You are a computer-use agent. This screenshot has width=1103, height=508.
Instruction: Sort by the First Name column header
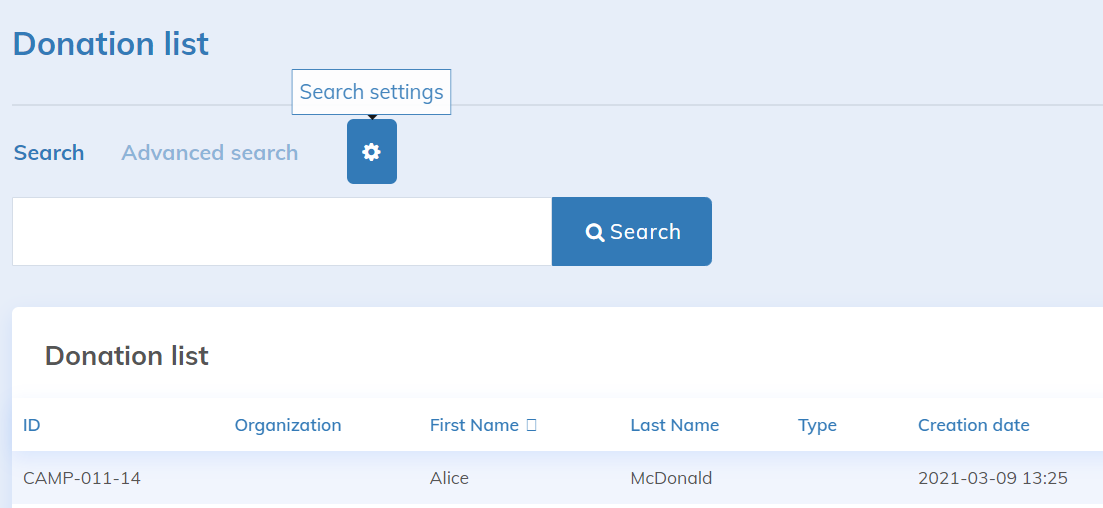(474, 425)
